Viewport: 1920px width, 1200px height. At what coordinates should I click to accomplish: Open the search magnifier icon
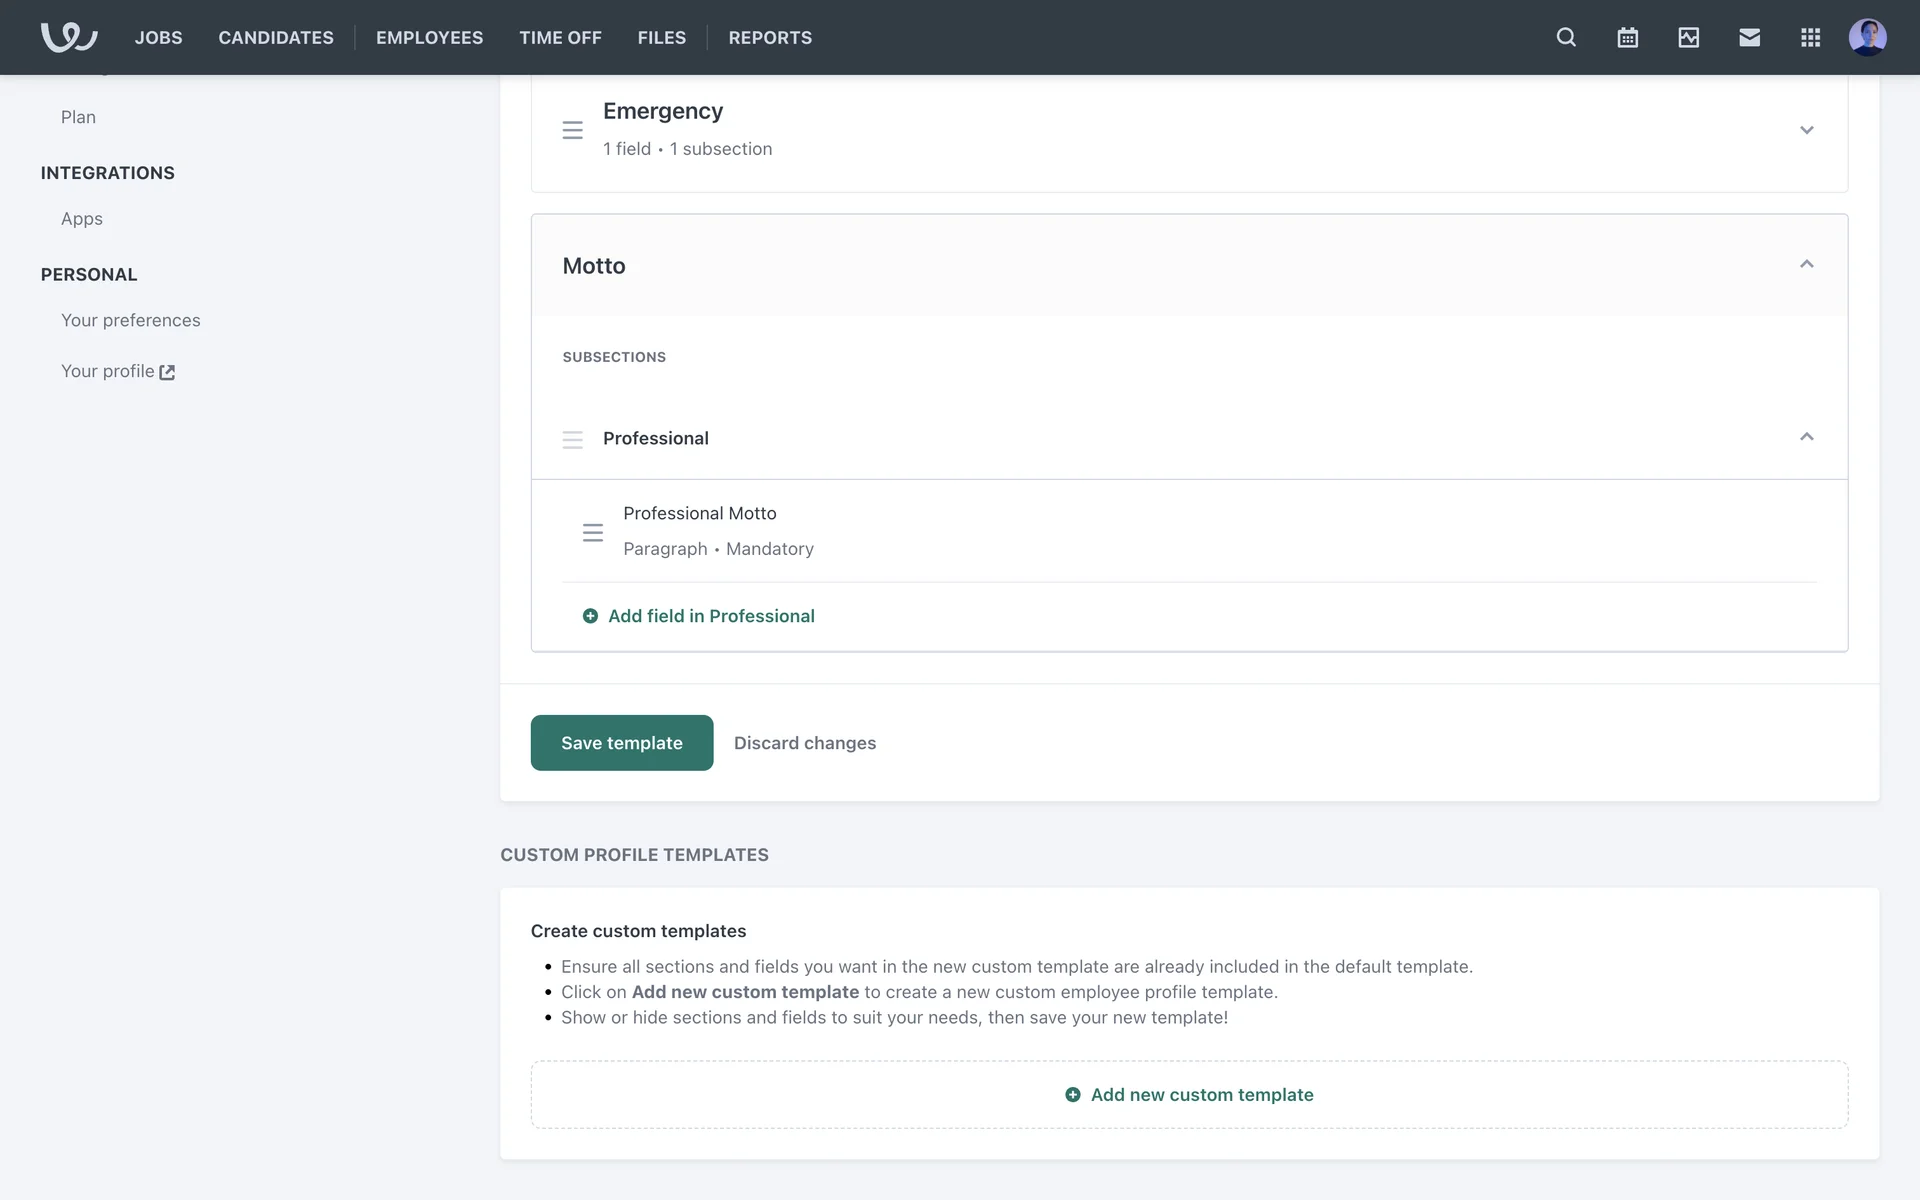point(1566,37)
